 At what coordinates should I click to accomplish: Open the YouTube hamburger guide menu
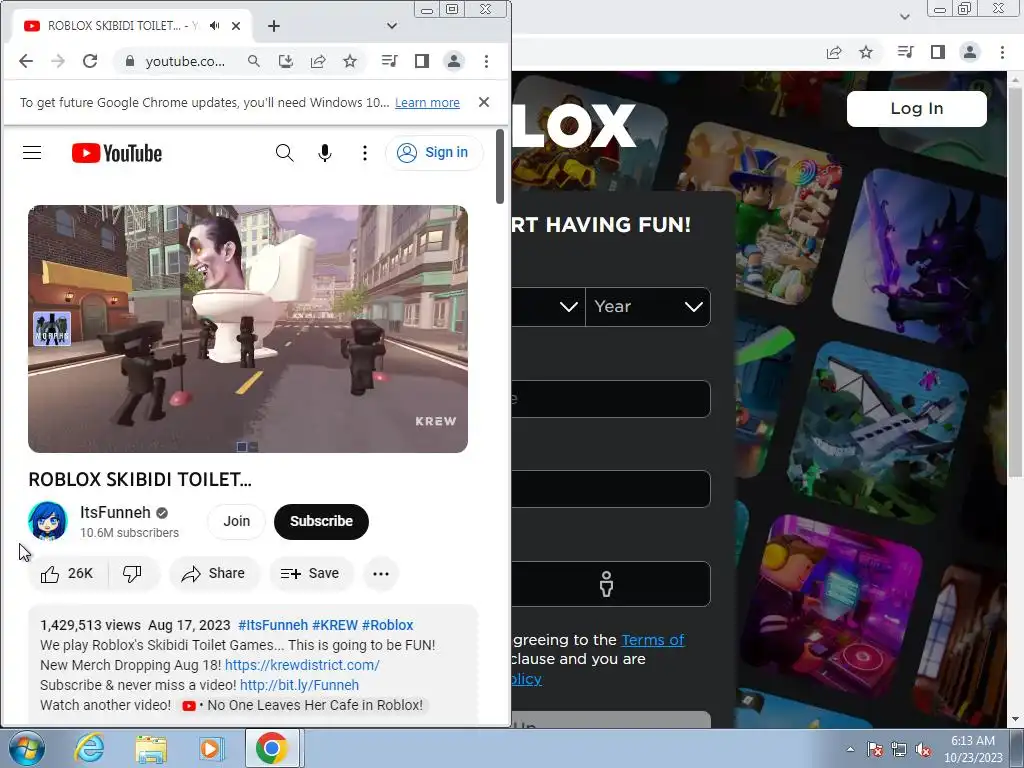point(32,153)
